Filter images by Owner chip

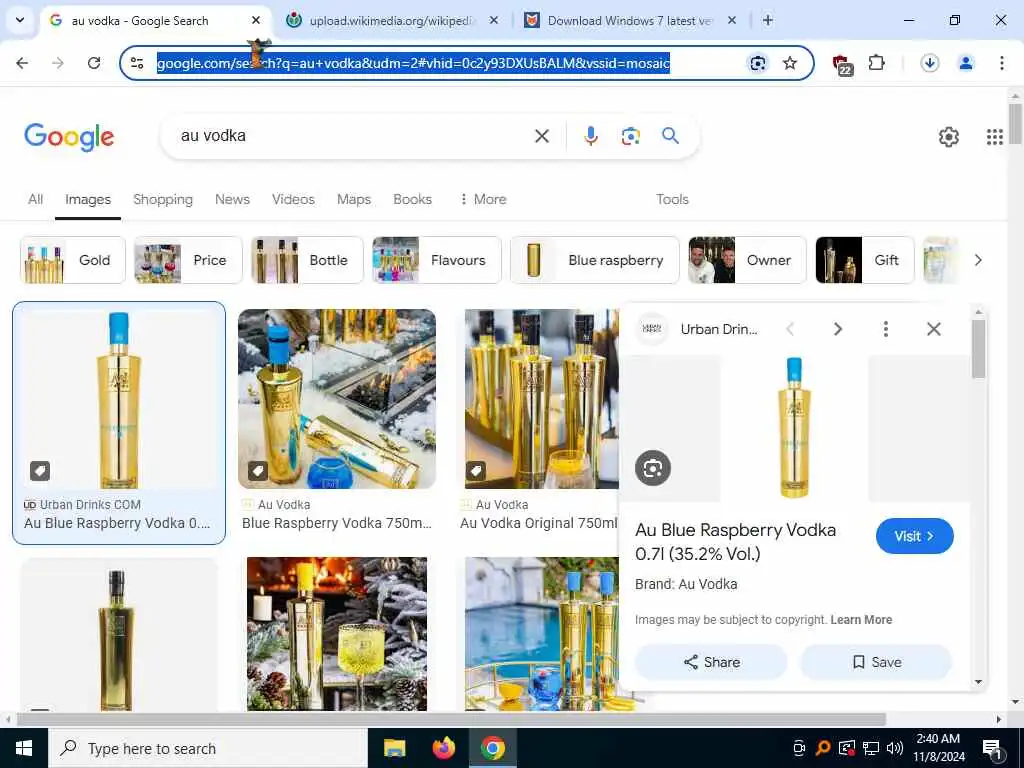click(747, 260)
